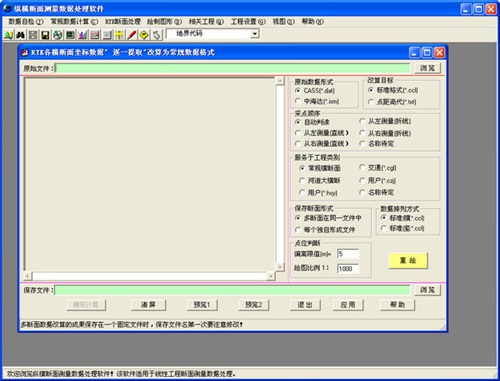Choose 多断面在同一文件中 save mode
This screenshot has height=381, width=500.
click(328, 218)
